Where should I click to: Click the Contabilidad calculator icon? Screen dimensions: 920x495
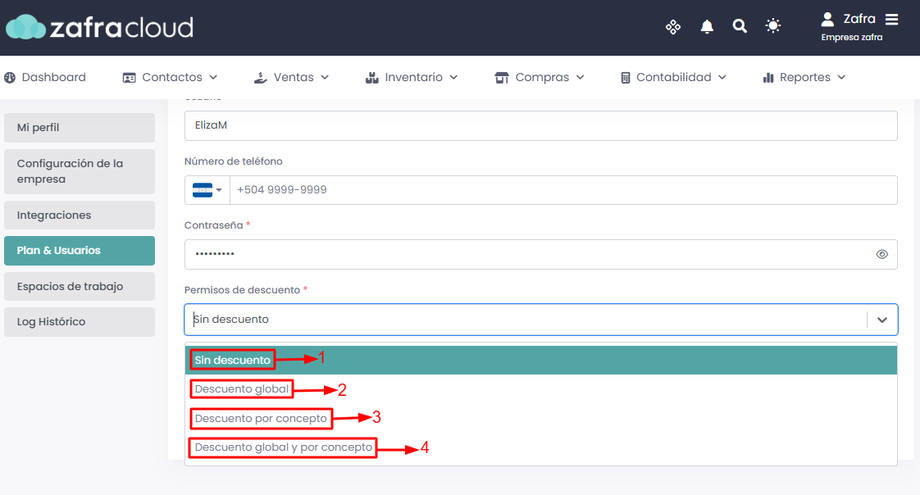[x=625, y=77]
